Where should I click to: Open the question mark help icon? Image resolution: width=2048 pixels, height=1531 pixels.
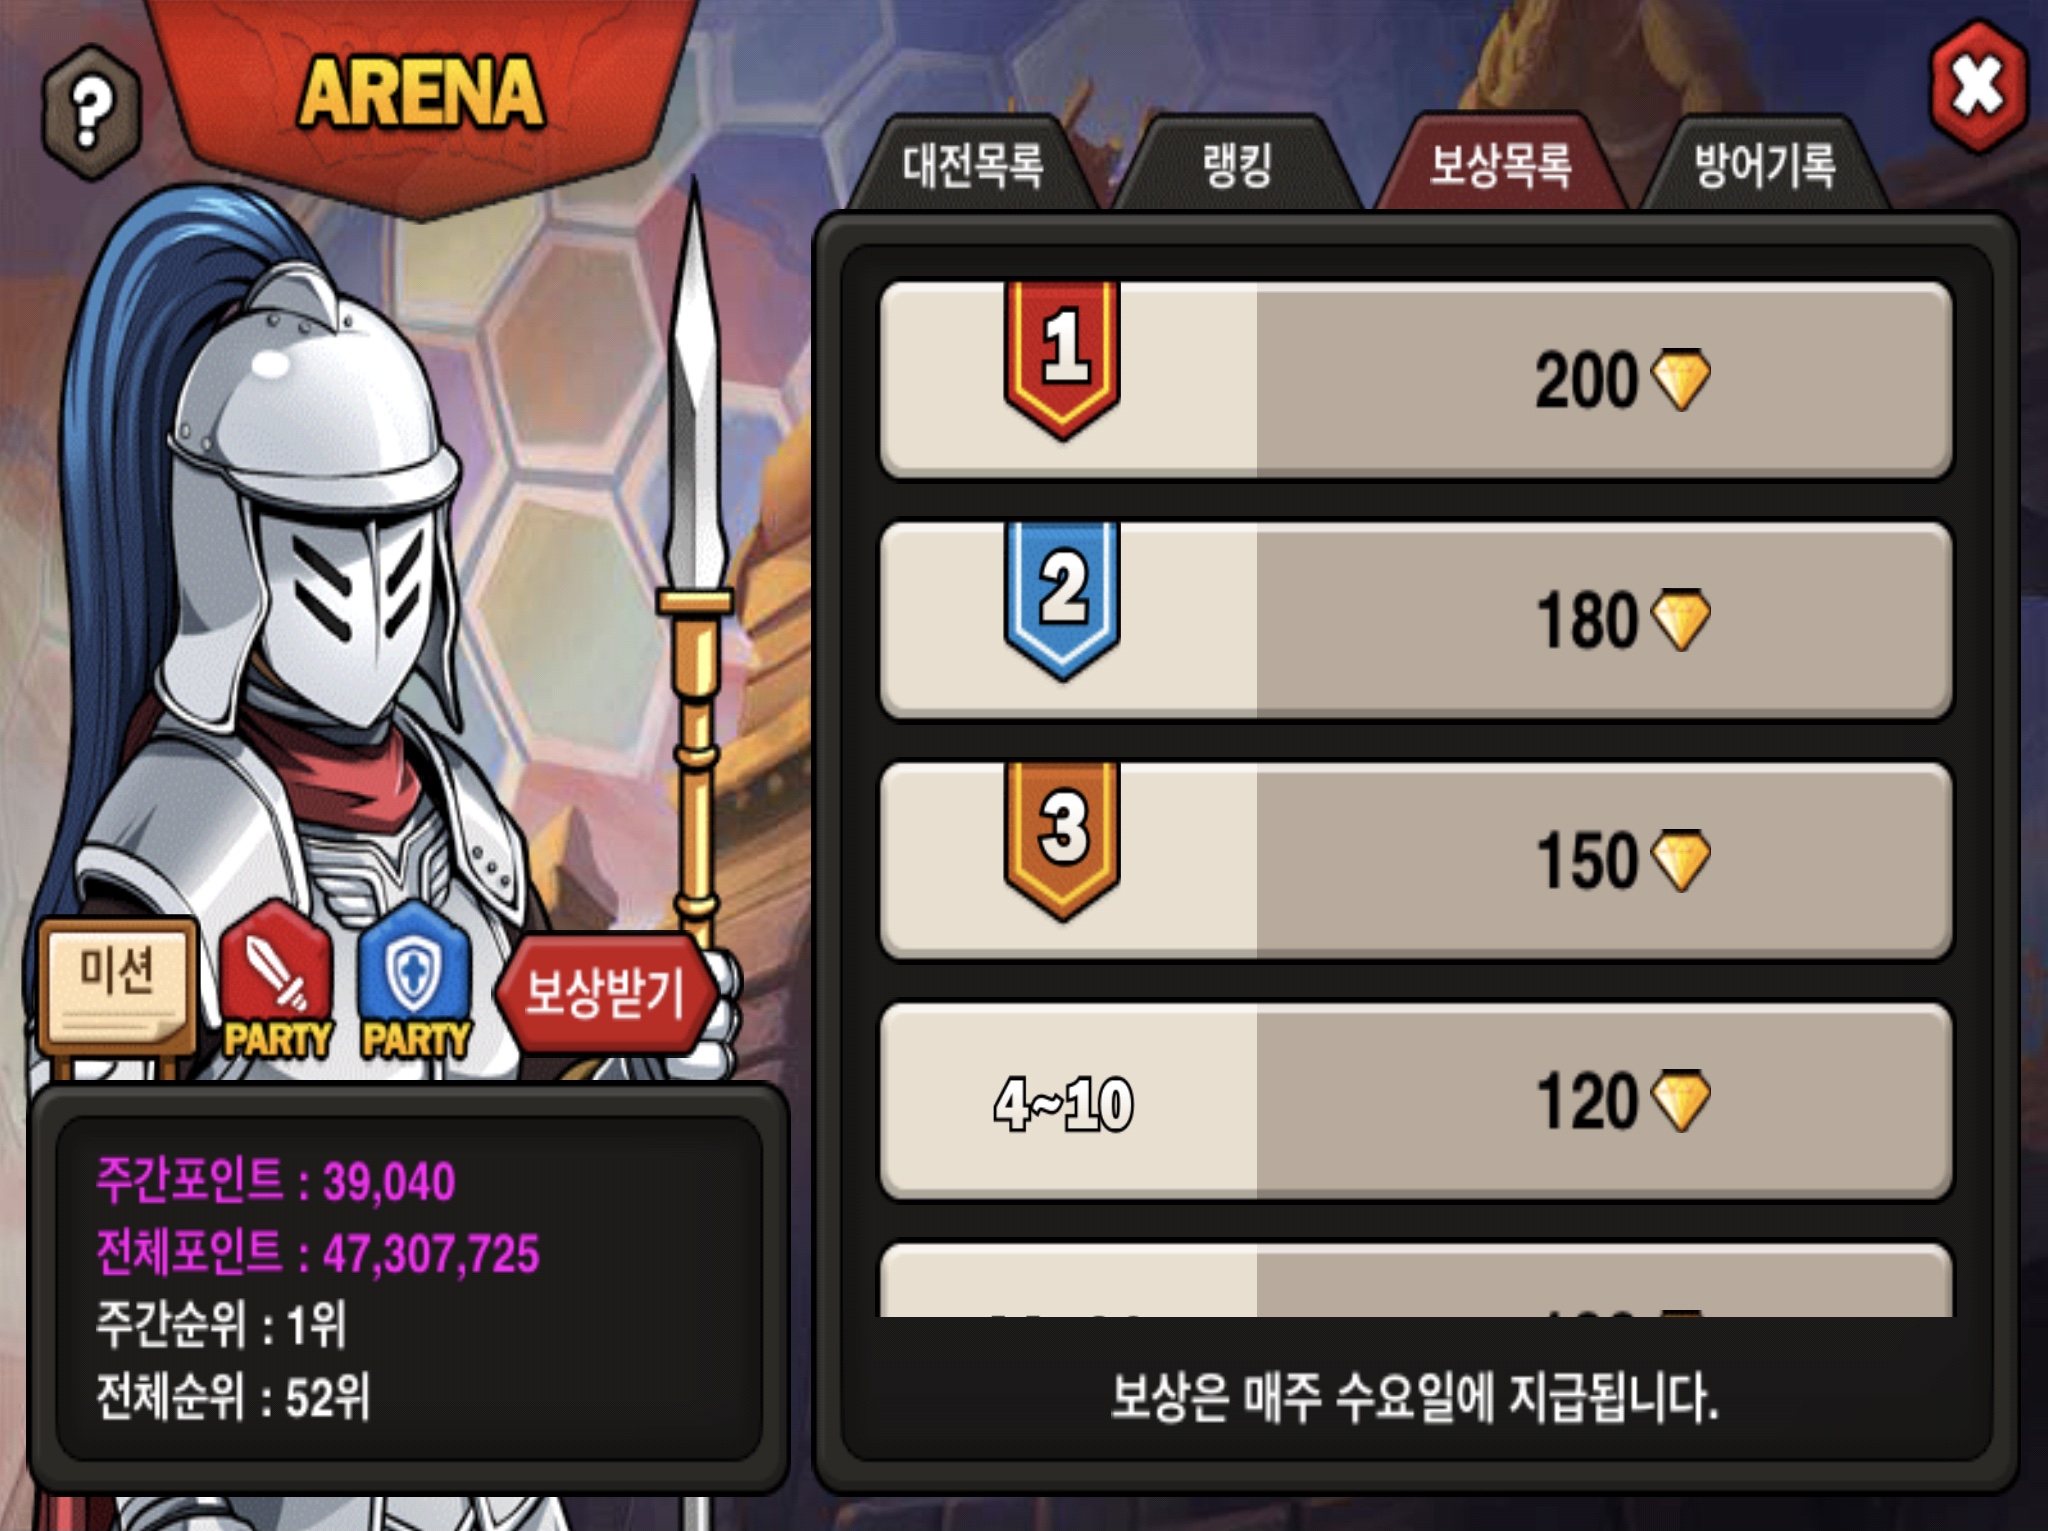point(91,112)
